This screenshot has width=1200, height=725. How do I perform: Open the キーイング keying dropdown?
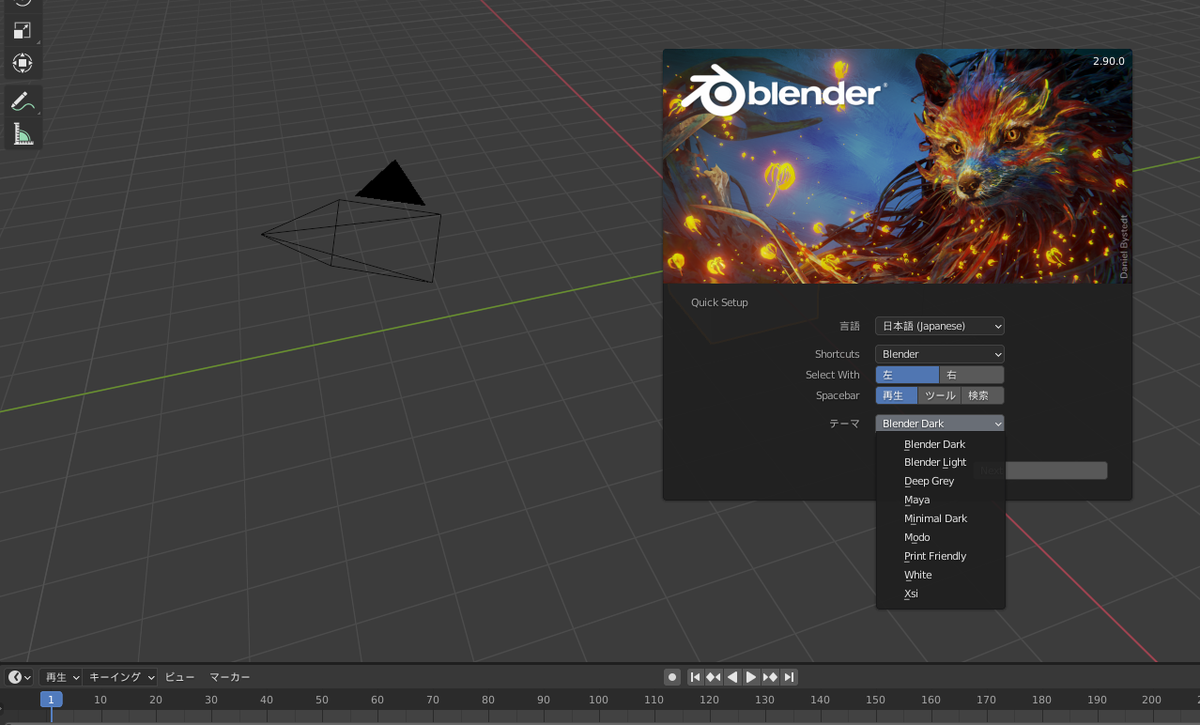coord(120,677)
